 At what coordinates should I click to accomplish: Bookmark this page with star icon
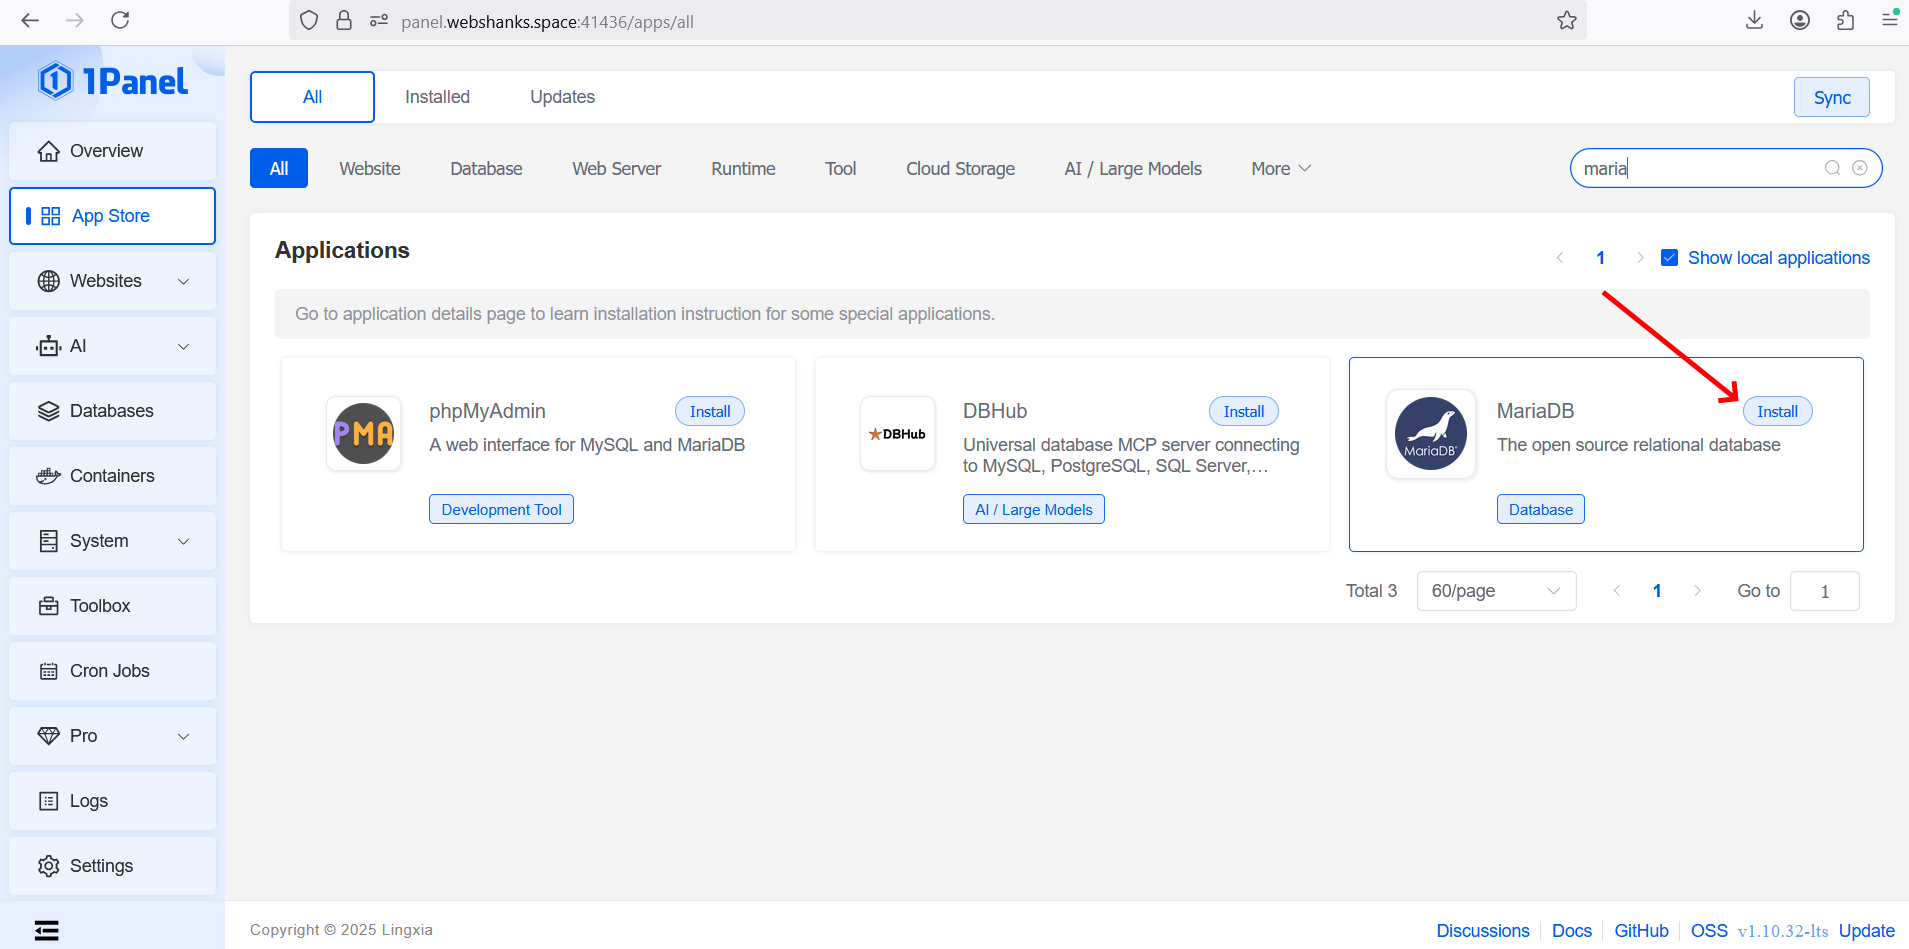[1567, 20]
